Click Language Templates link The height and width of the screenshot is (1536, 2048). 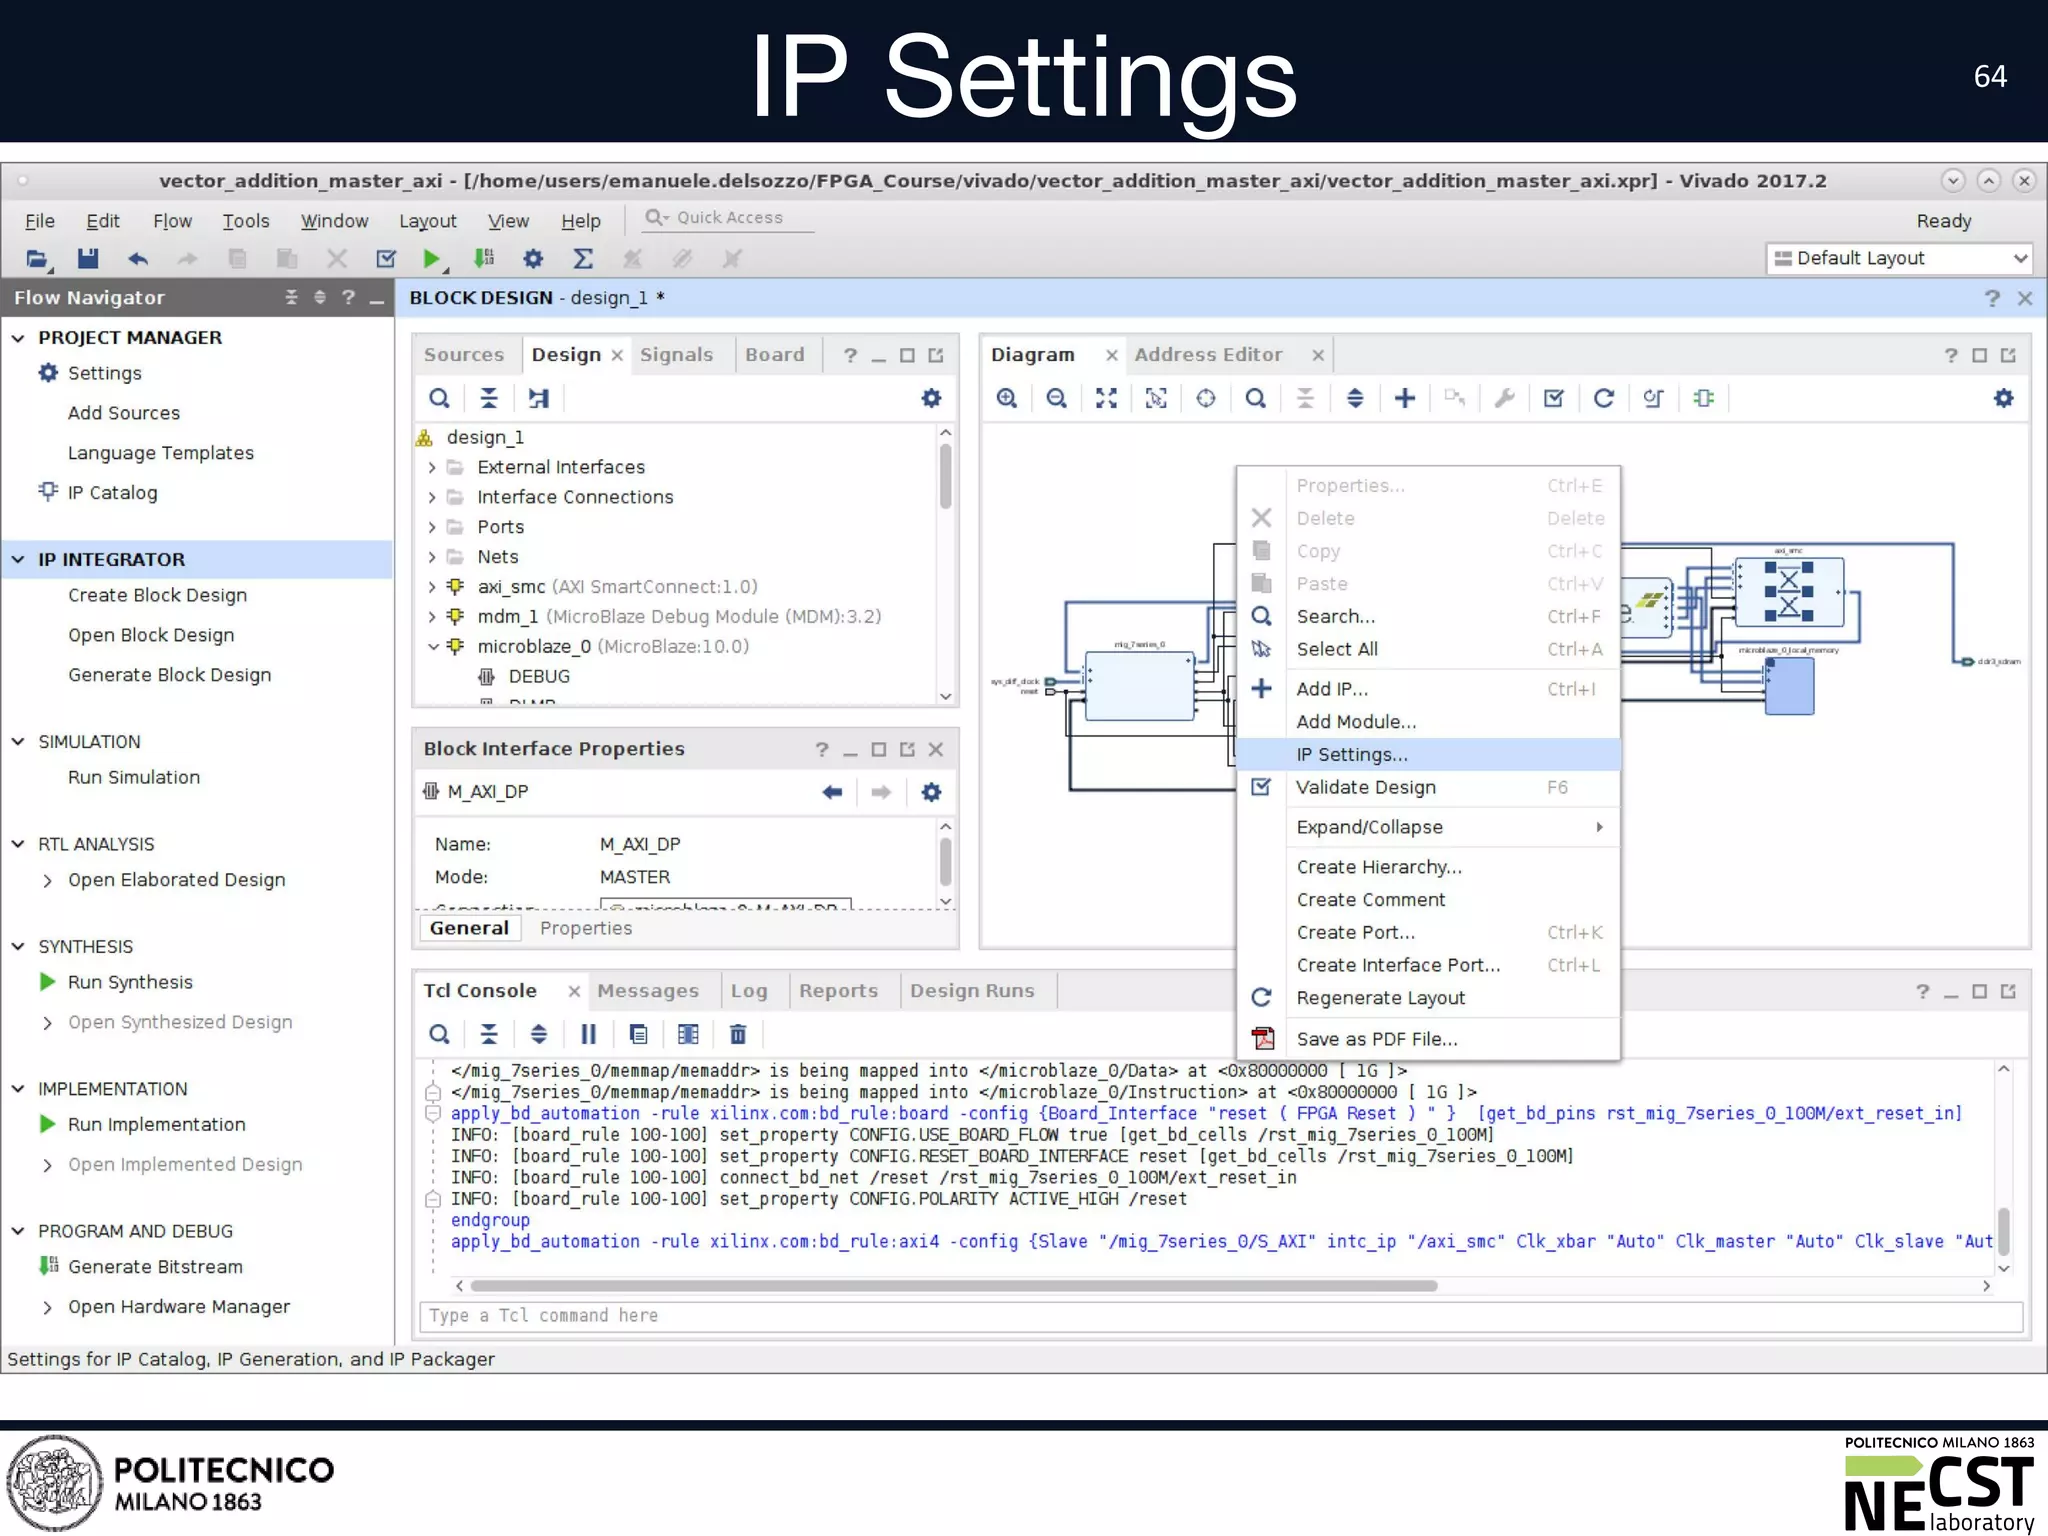(x=160, y=453)
